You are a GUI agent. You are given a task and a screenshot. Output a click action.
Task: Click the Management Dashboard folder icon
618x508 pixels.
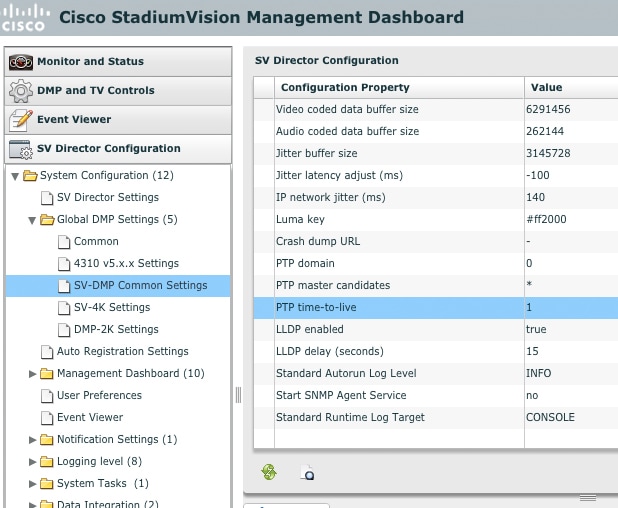(47, 373)
